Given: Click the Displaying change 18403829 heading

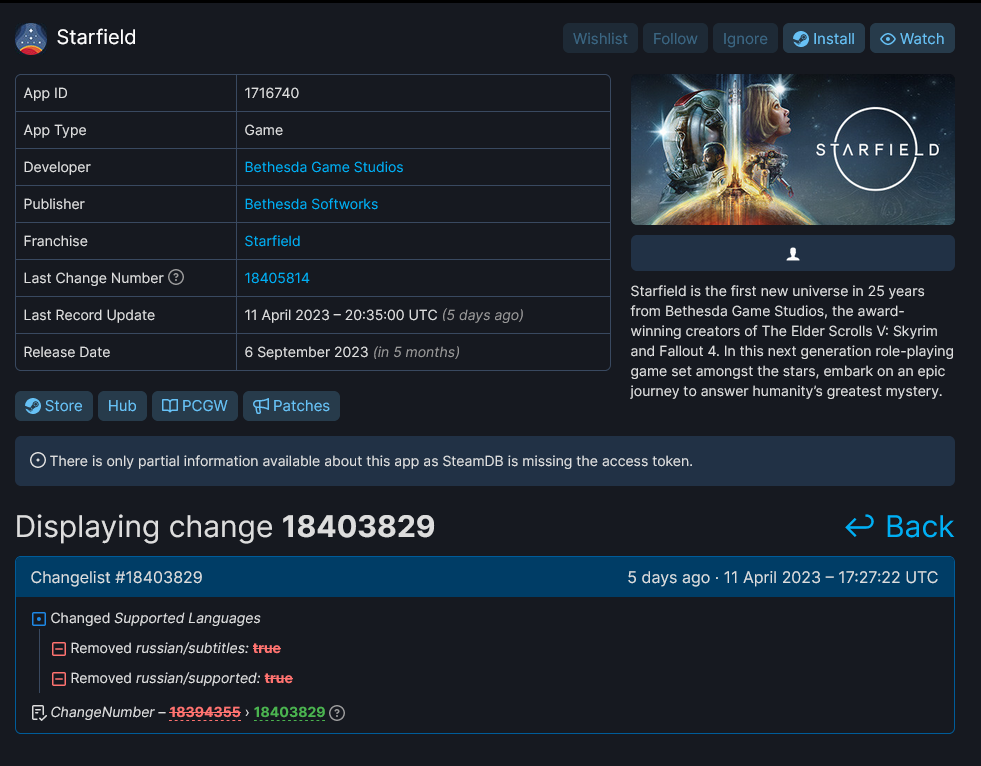Looking at the screenshot, I should click(225, 526).
